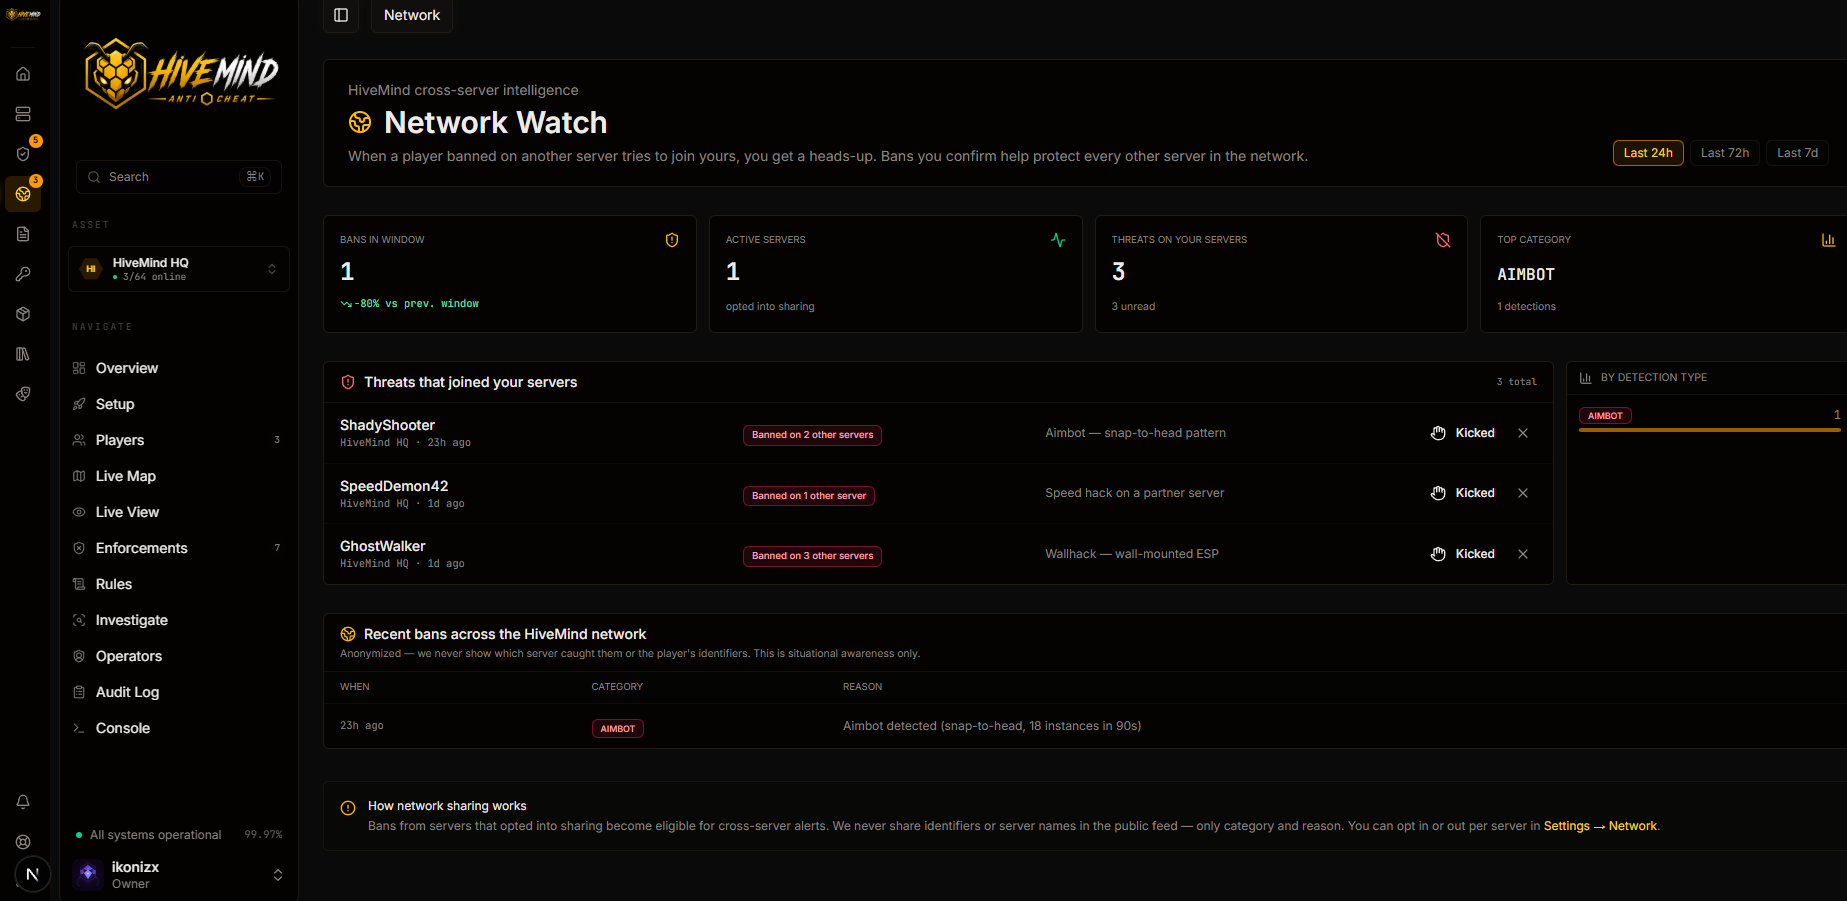Select the Last 24h time window
The width and height of the screenshot is (1847, 901).
point(1648,153)
